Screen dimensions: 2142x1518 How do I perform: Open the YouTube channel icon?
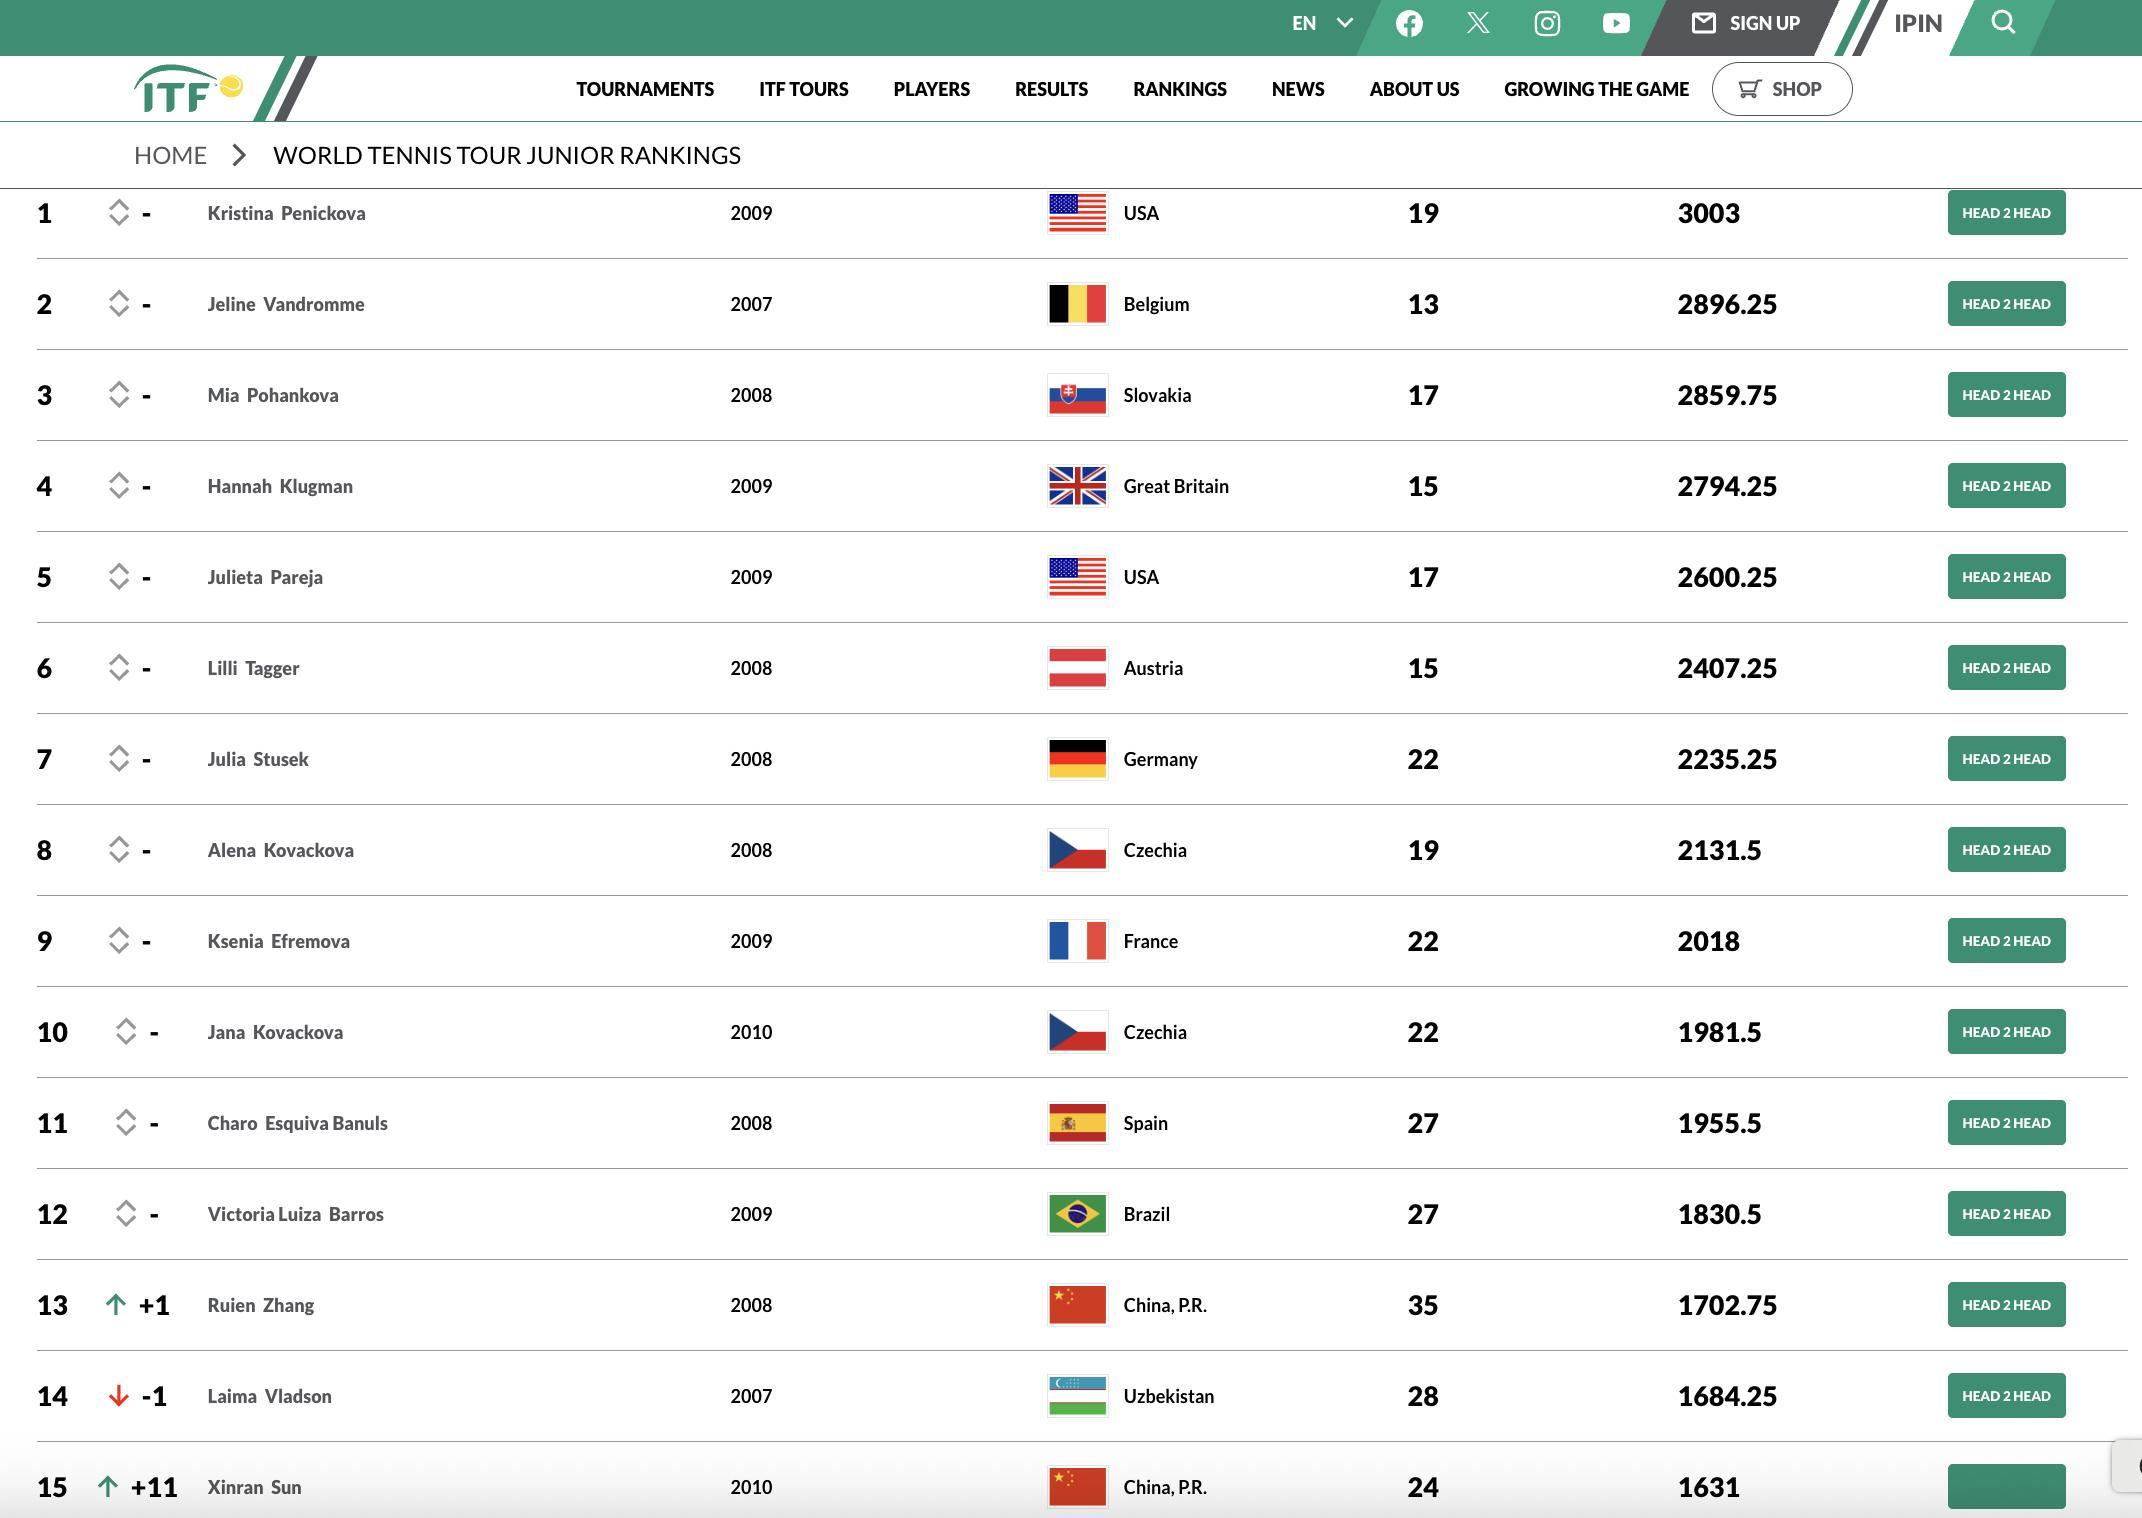[x=1616, y=24]
